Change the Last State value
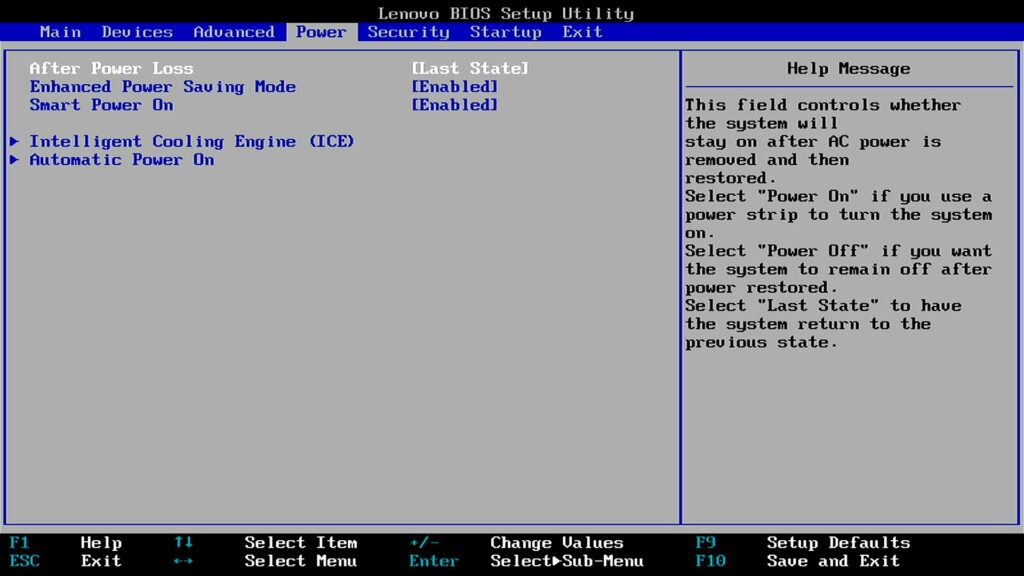This screenshot has width=1024, height=576. pyautogui.click(x=470, y=69)
